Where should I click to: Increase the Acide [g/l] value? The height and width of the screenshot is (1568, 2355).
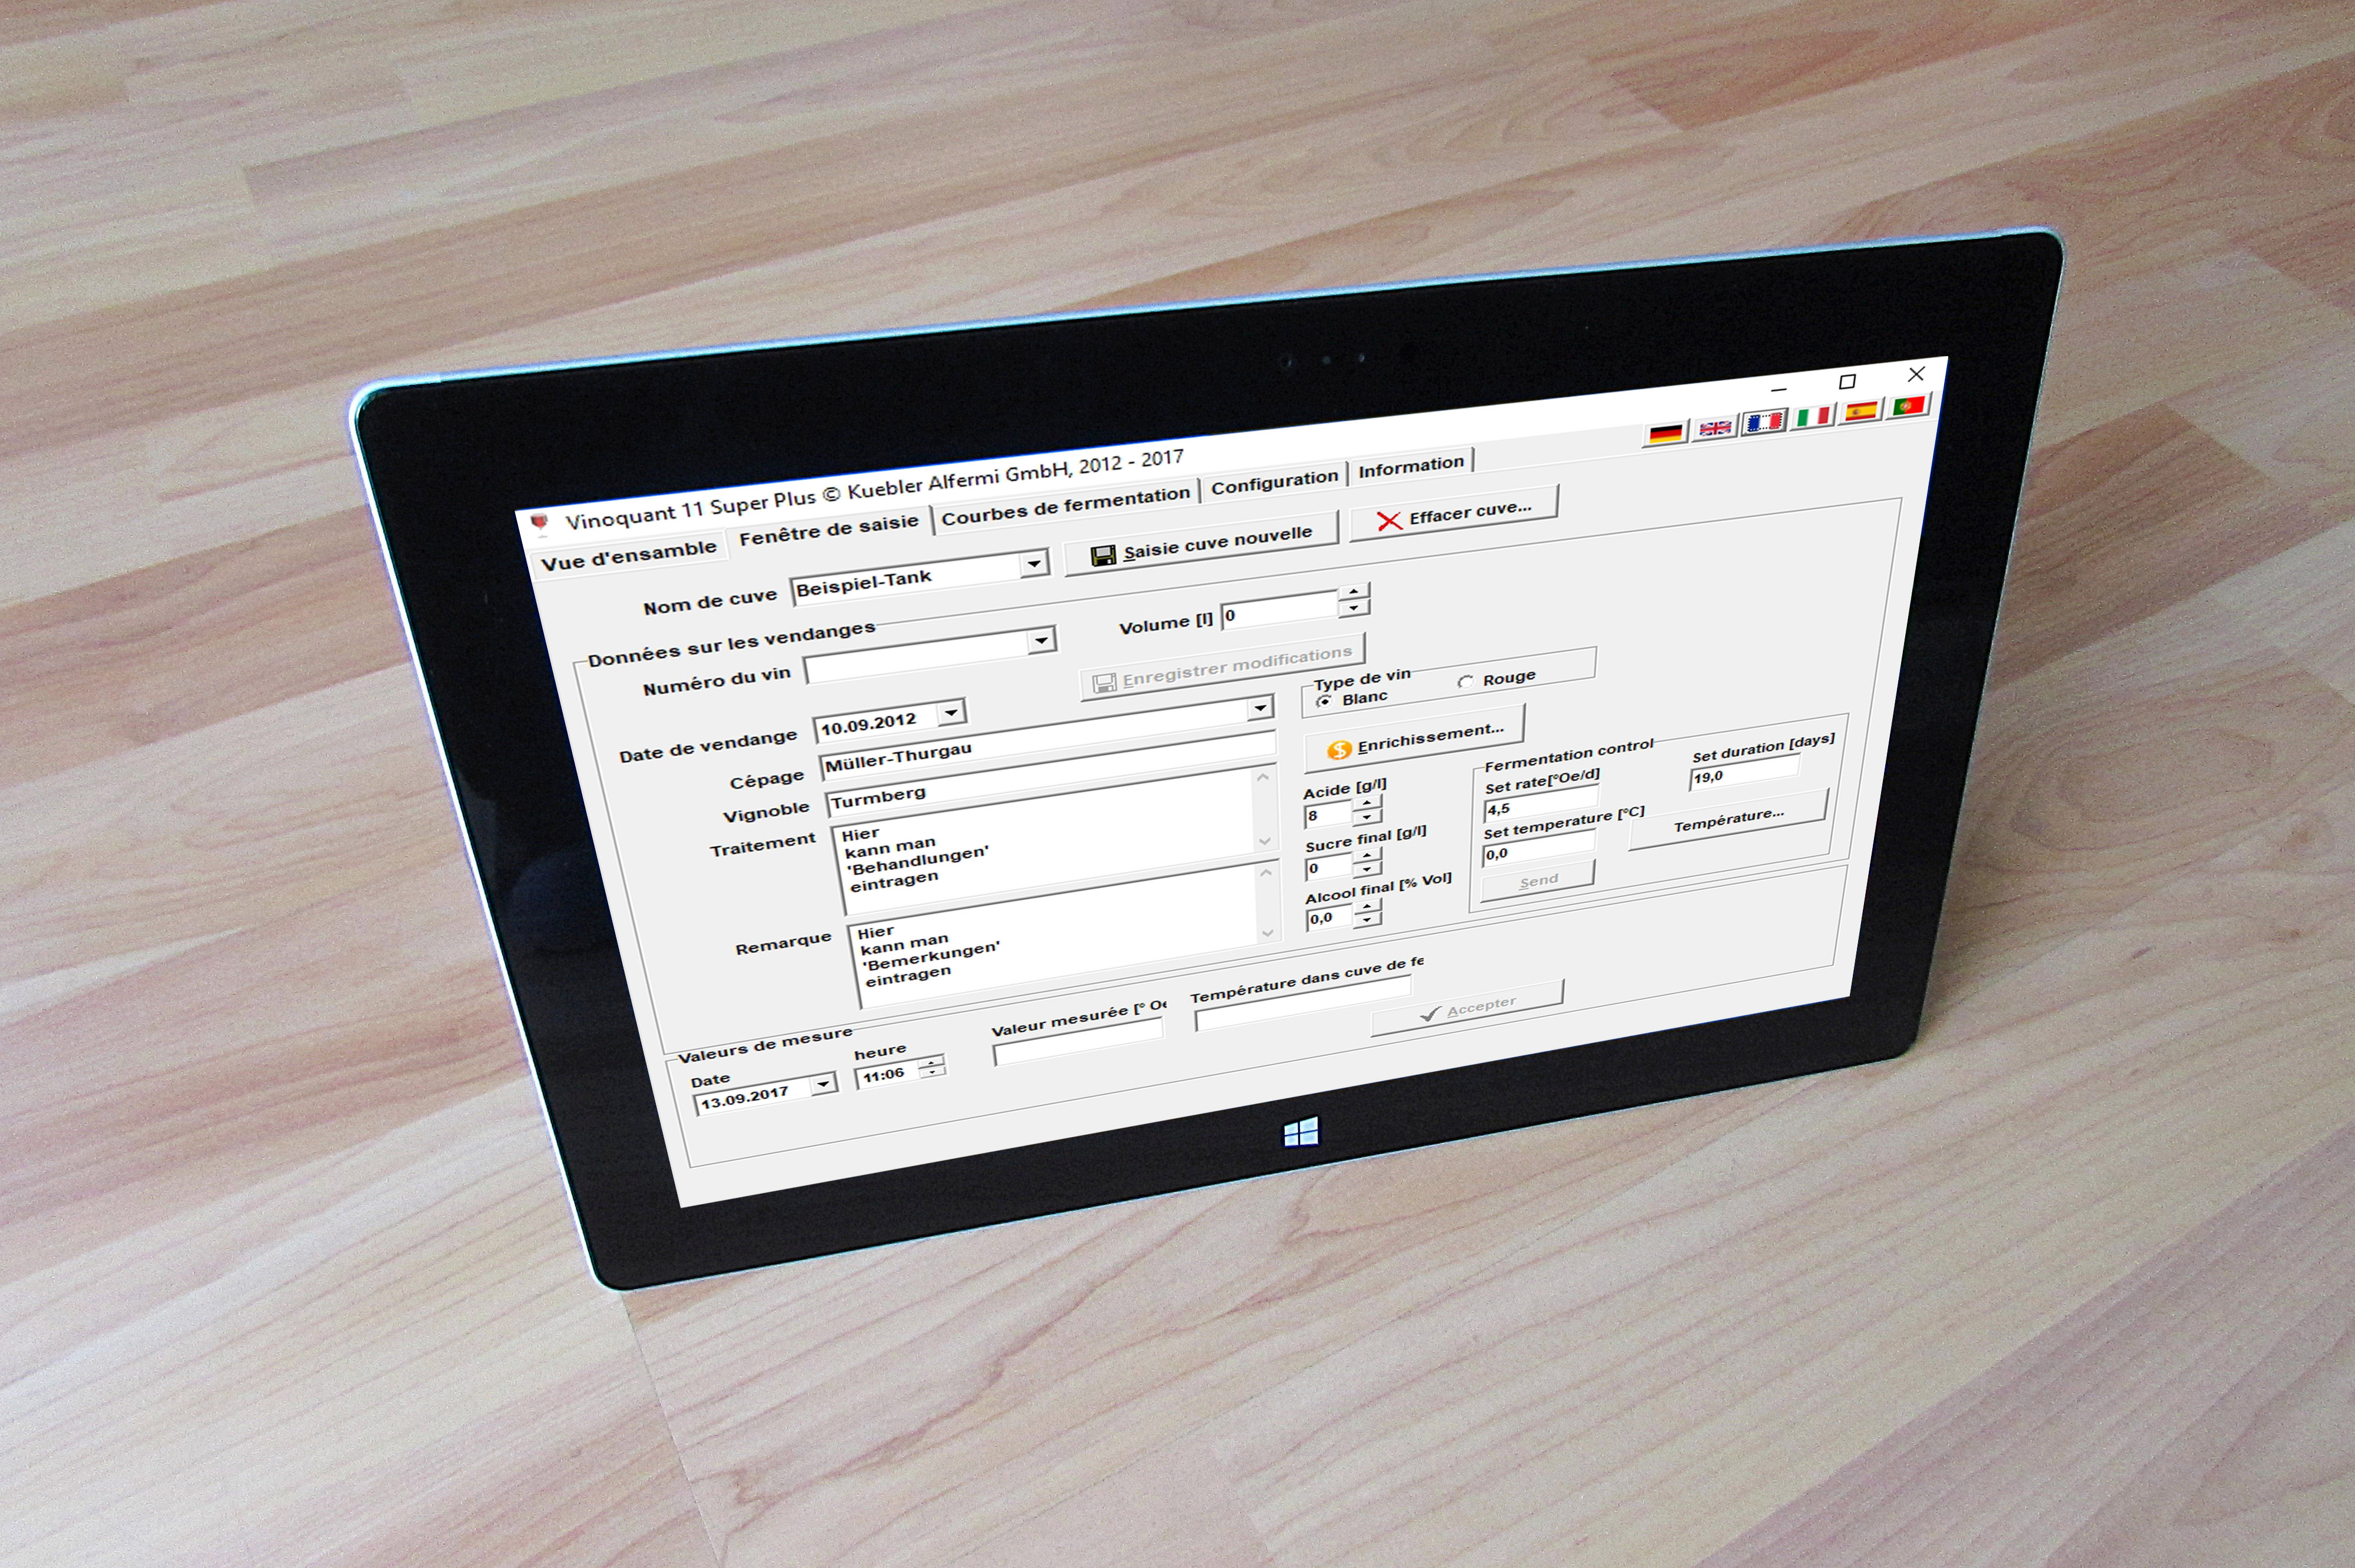(1367, 802)
